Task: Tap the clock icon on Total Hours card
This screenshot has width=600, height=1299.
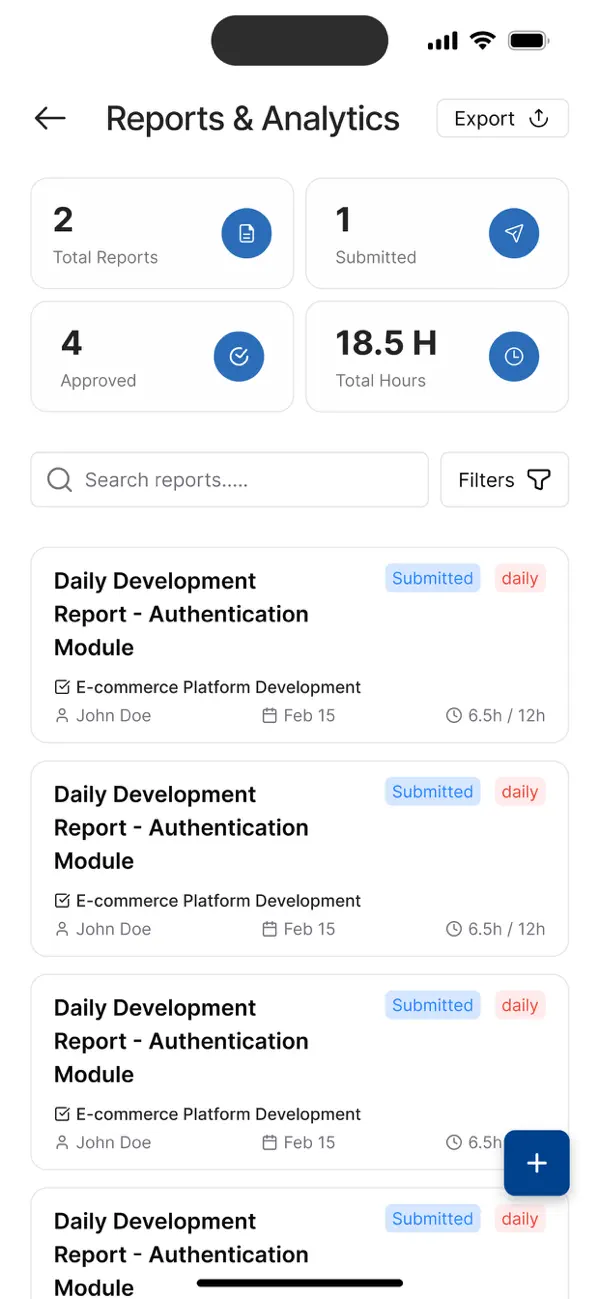Action: (x=514, y=357)
